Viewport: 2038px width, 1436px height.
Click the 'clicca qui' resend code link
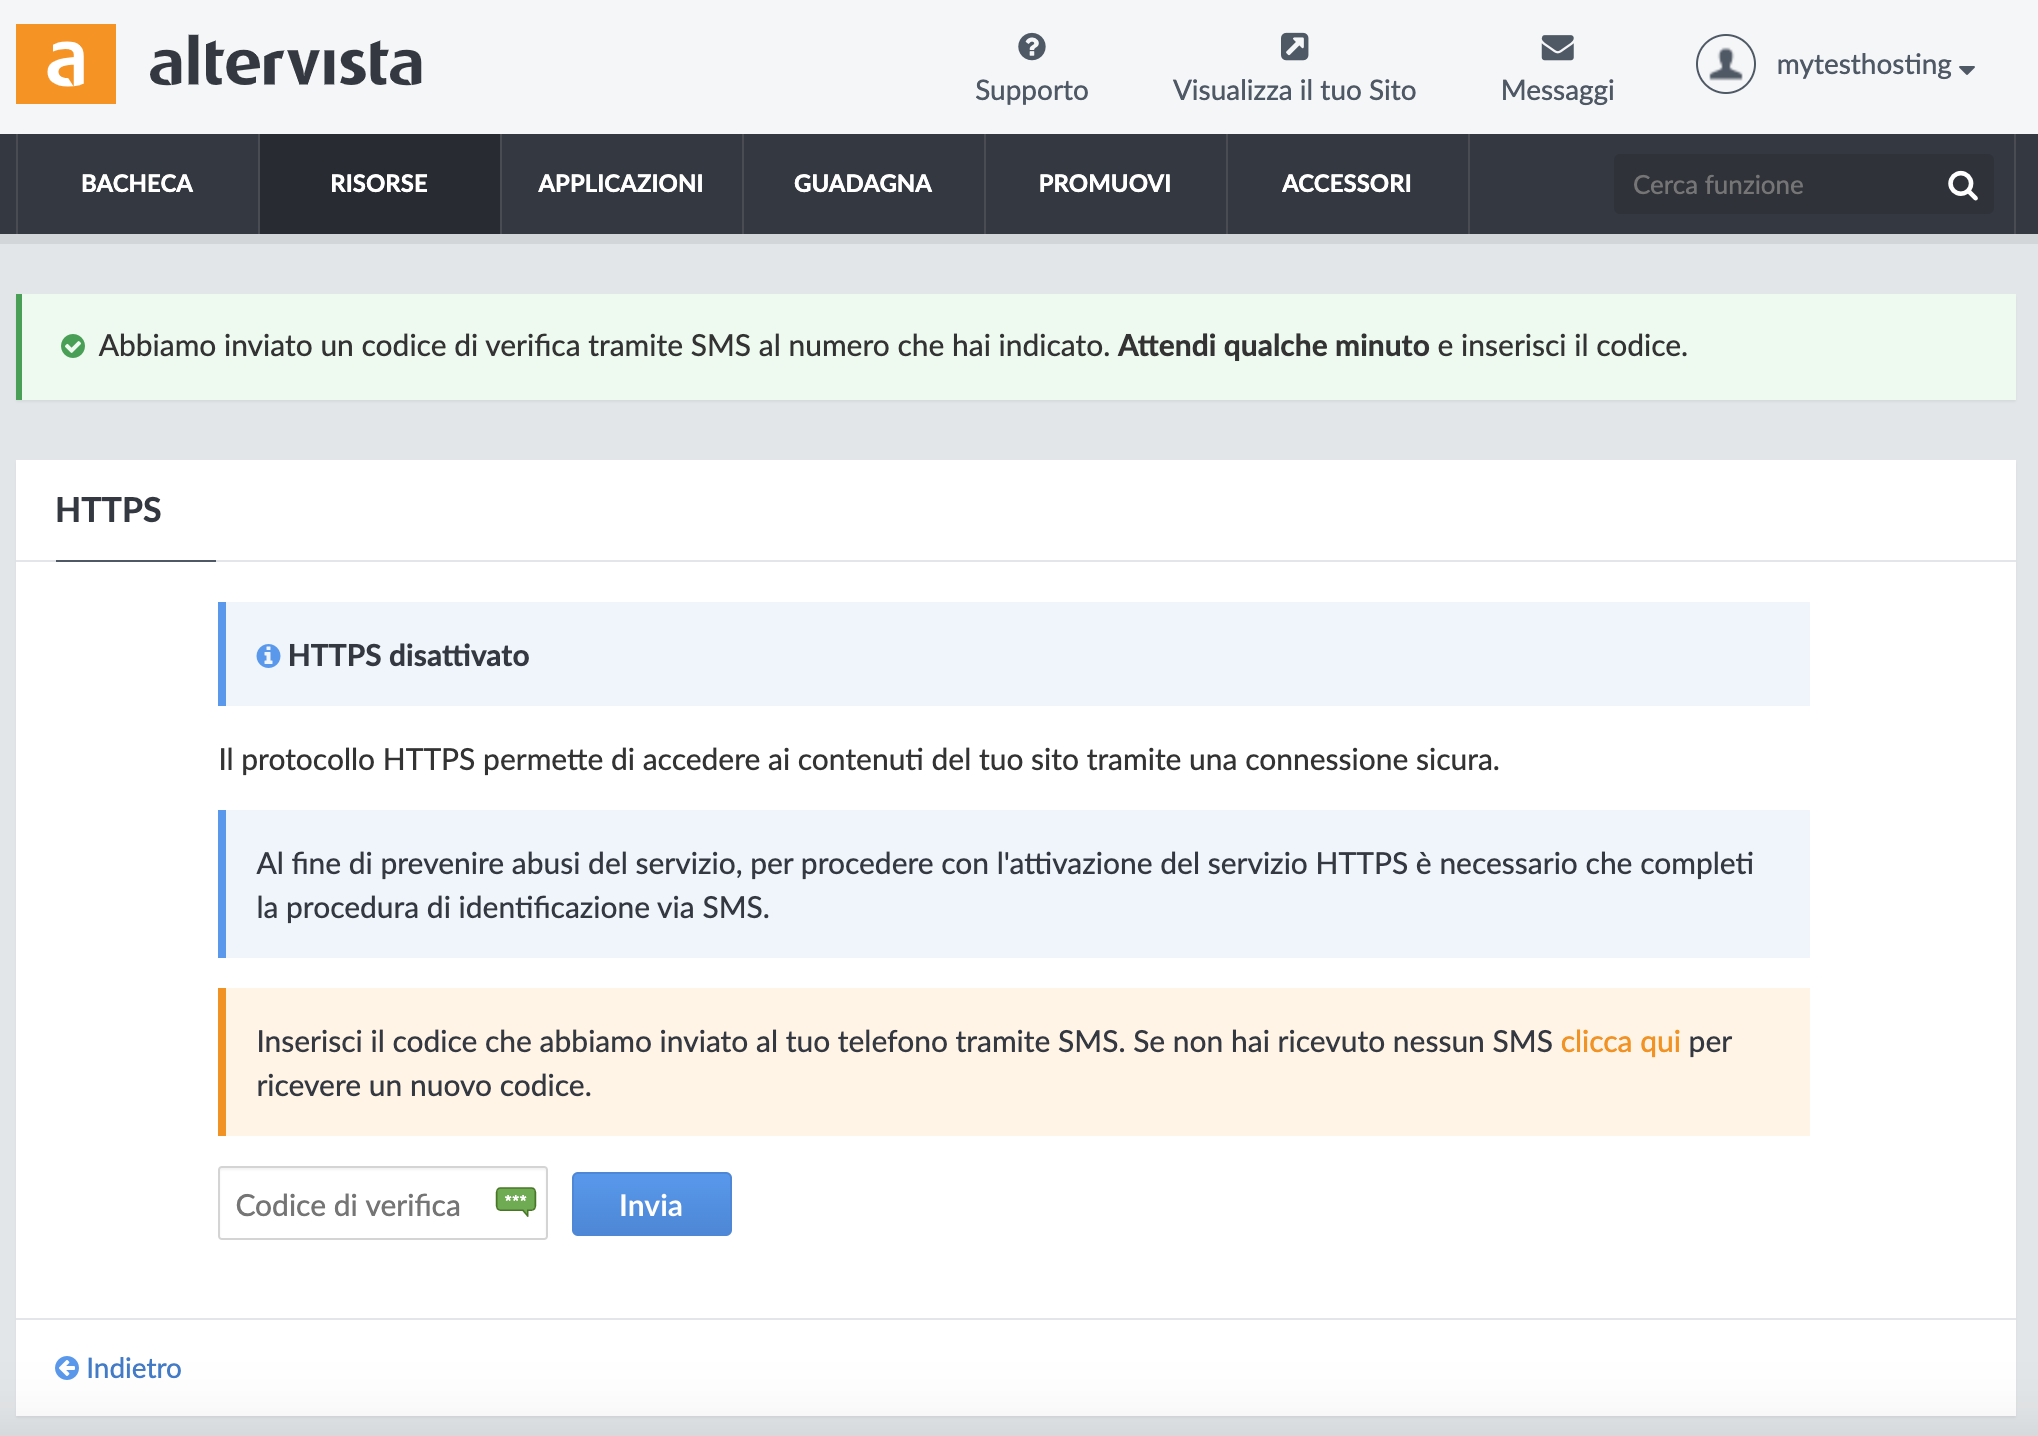[1620, 1042]
